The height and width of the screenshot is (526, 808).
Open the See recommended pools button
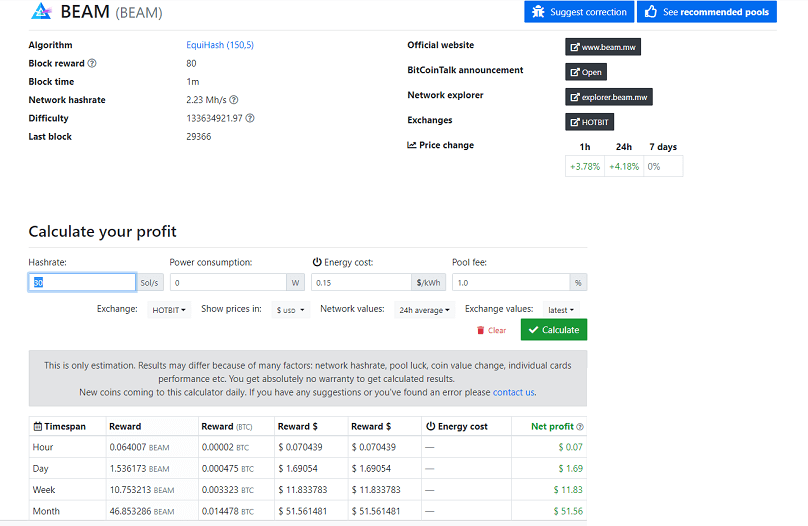tap(707, 12)
